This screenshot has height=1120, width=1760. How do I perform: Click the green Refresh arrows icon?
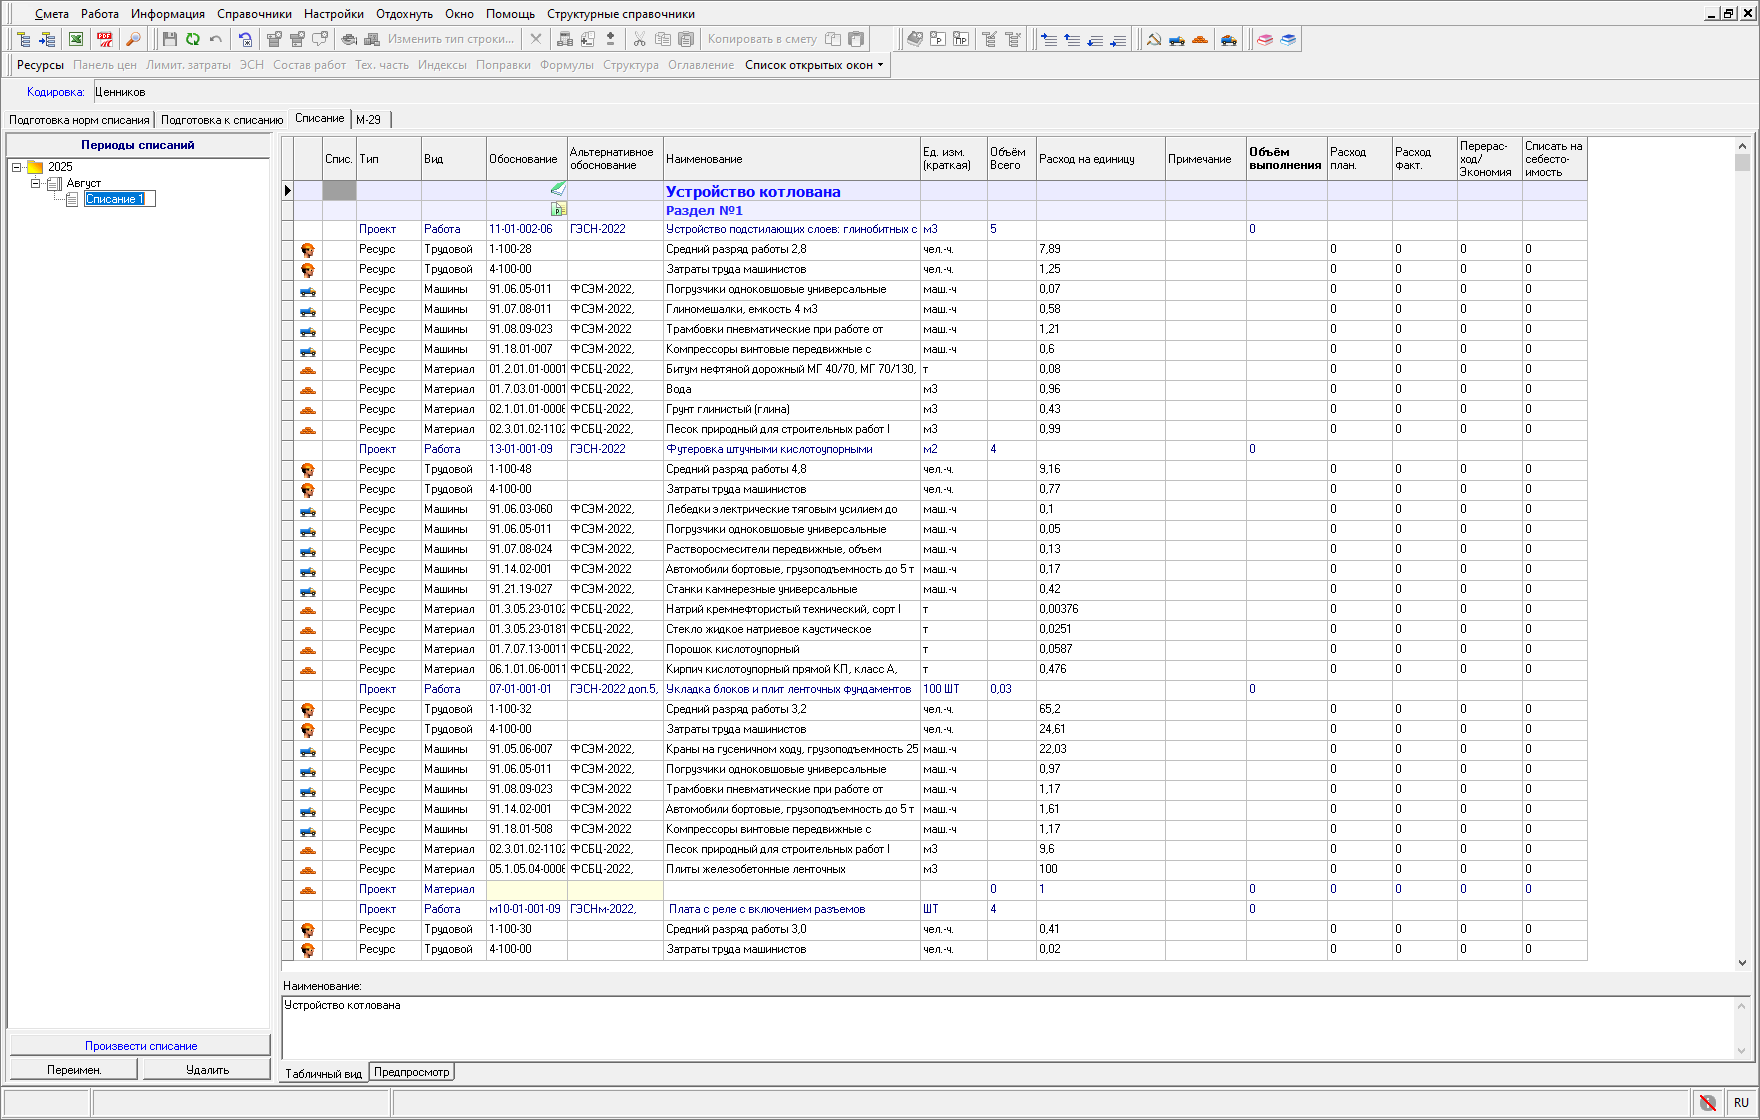coord(192,39)
